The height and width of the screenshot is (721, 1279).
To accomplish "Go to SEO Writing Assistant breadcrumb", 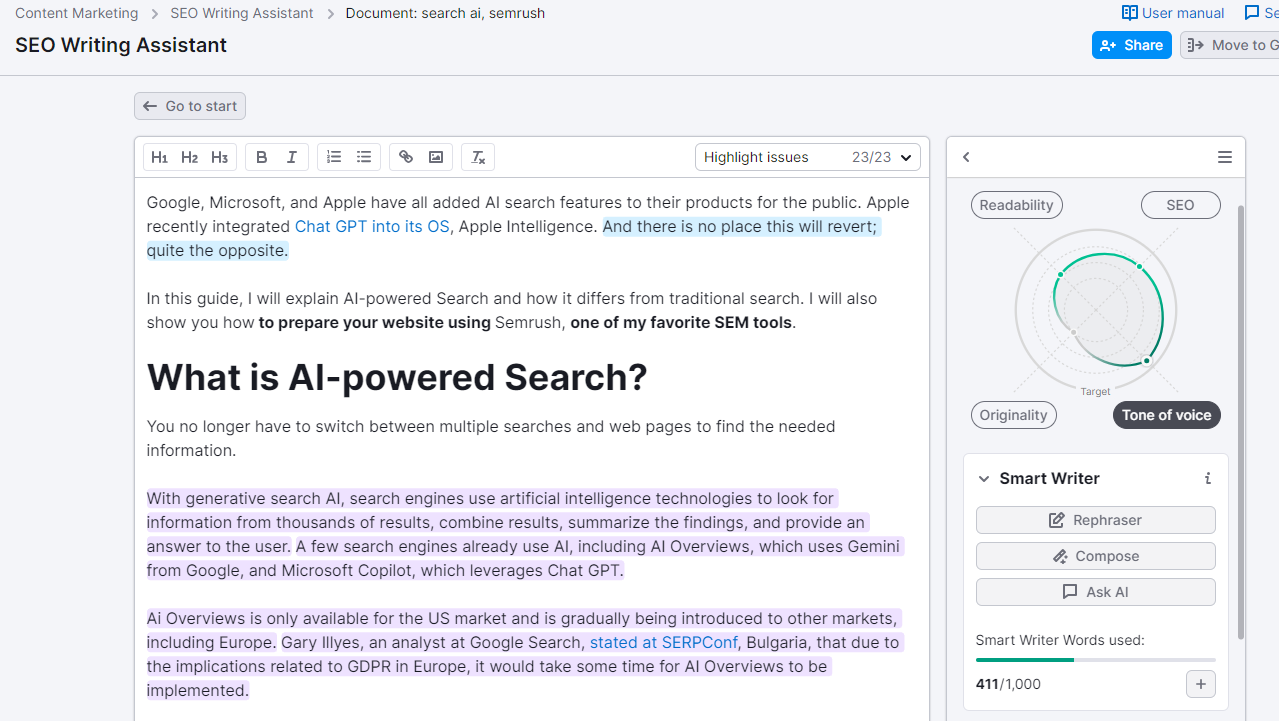I will point(242,13).
